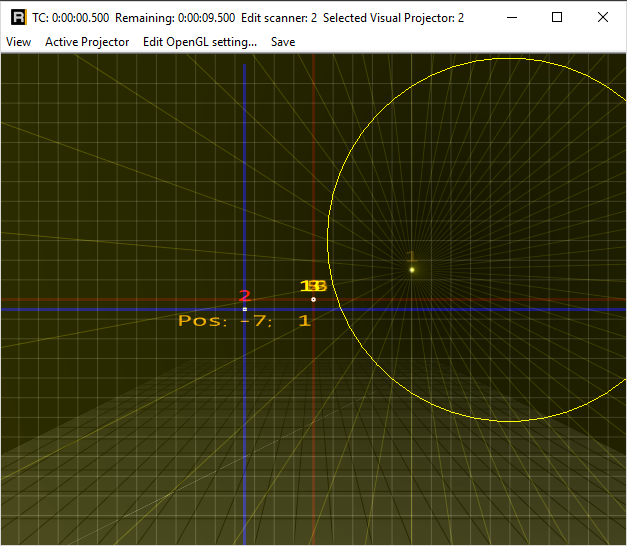The width and height of the screenshot is (627, 546).
Task: Click the application icon in title bar
Action: pyautogui.click(x=18, y=18)
